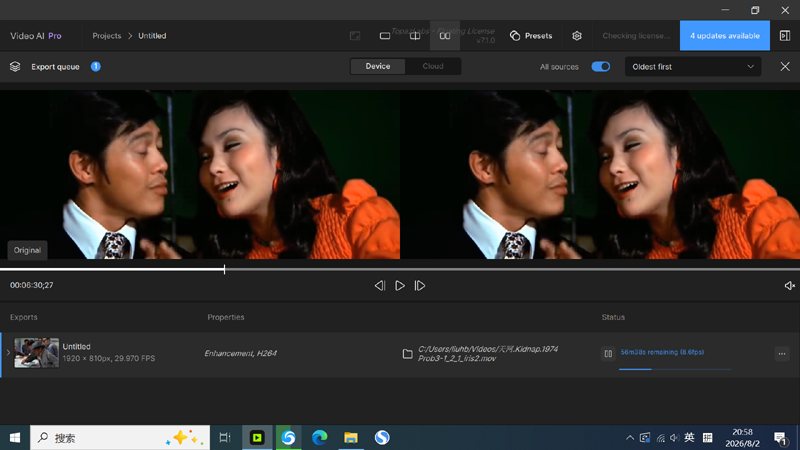Click the Export queue layers icon
Image resolution: width=800 pixels, height=450 pixels.
coord(15,67)
